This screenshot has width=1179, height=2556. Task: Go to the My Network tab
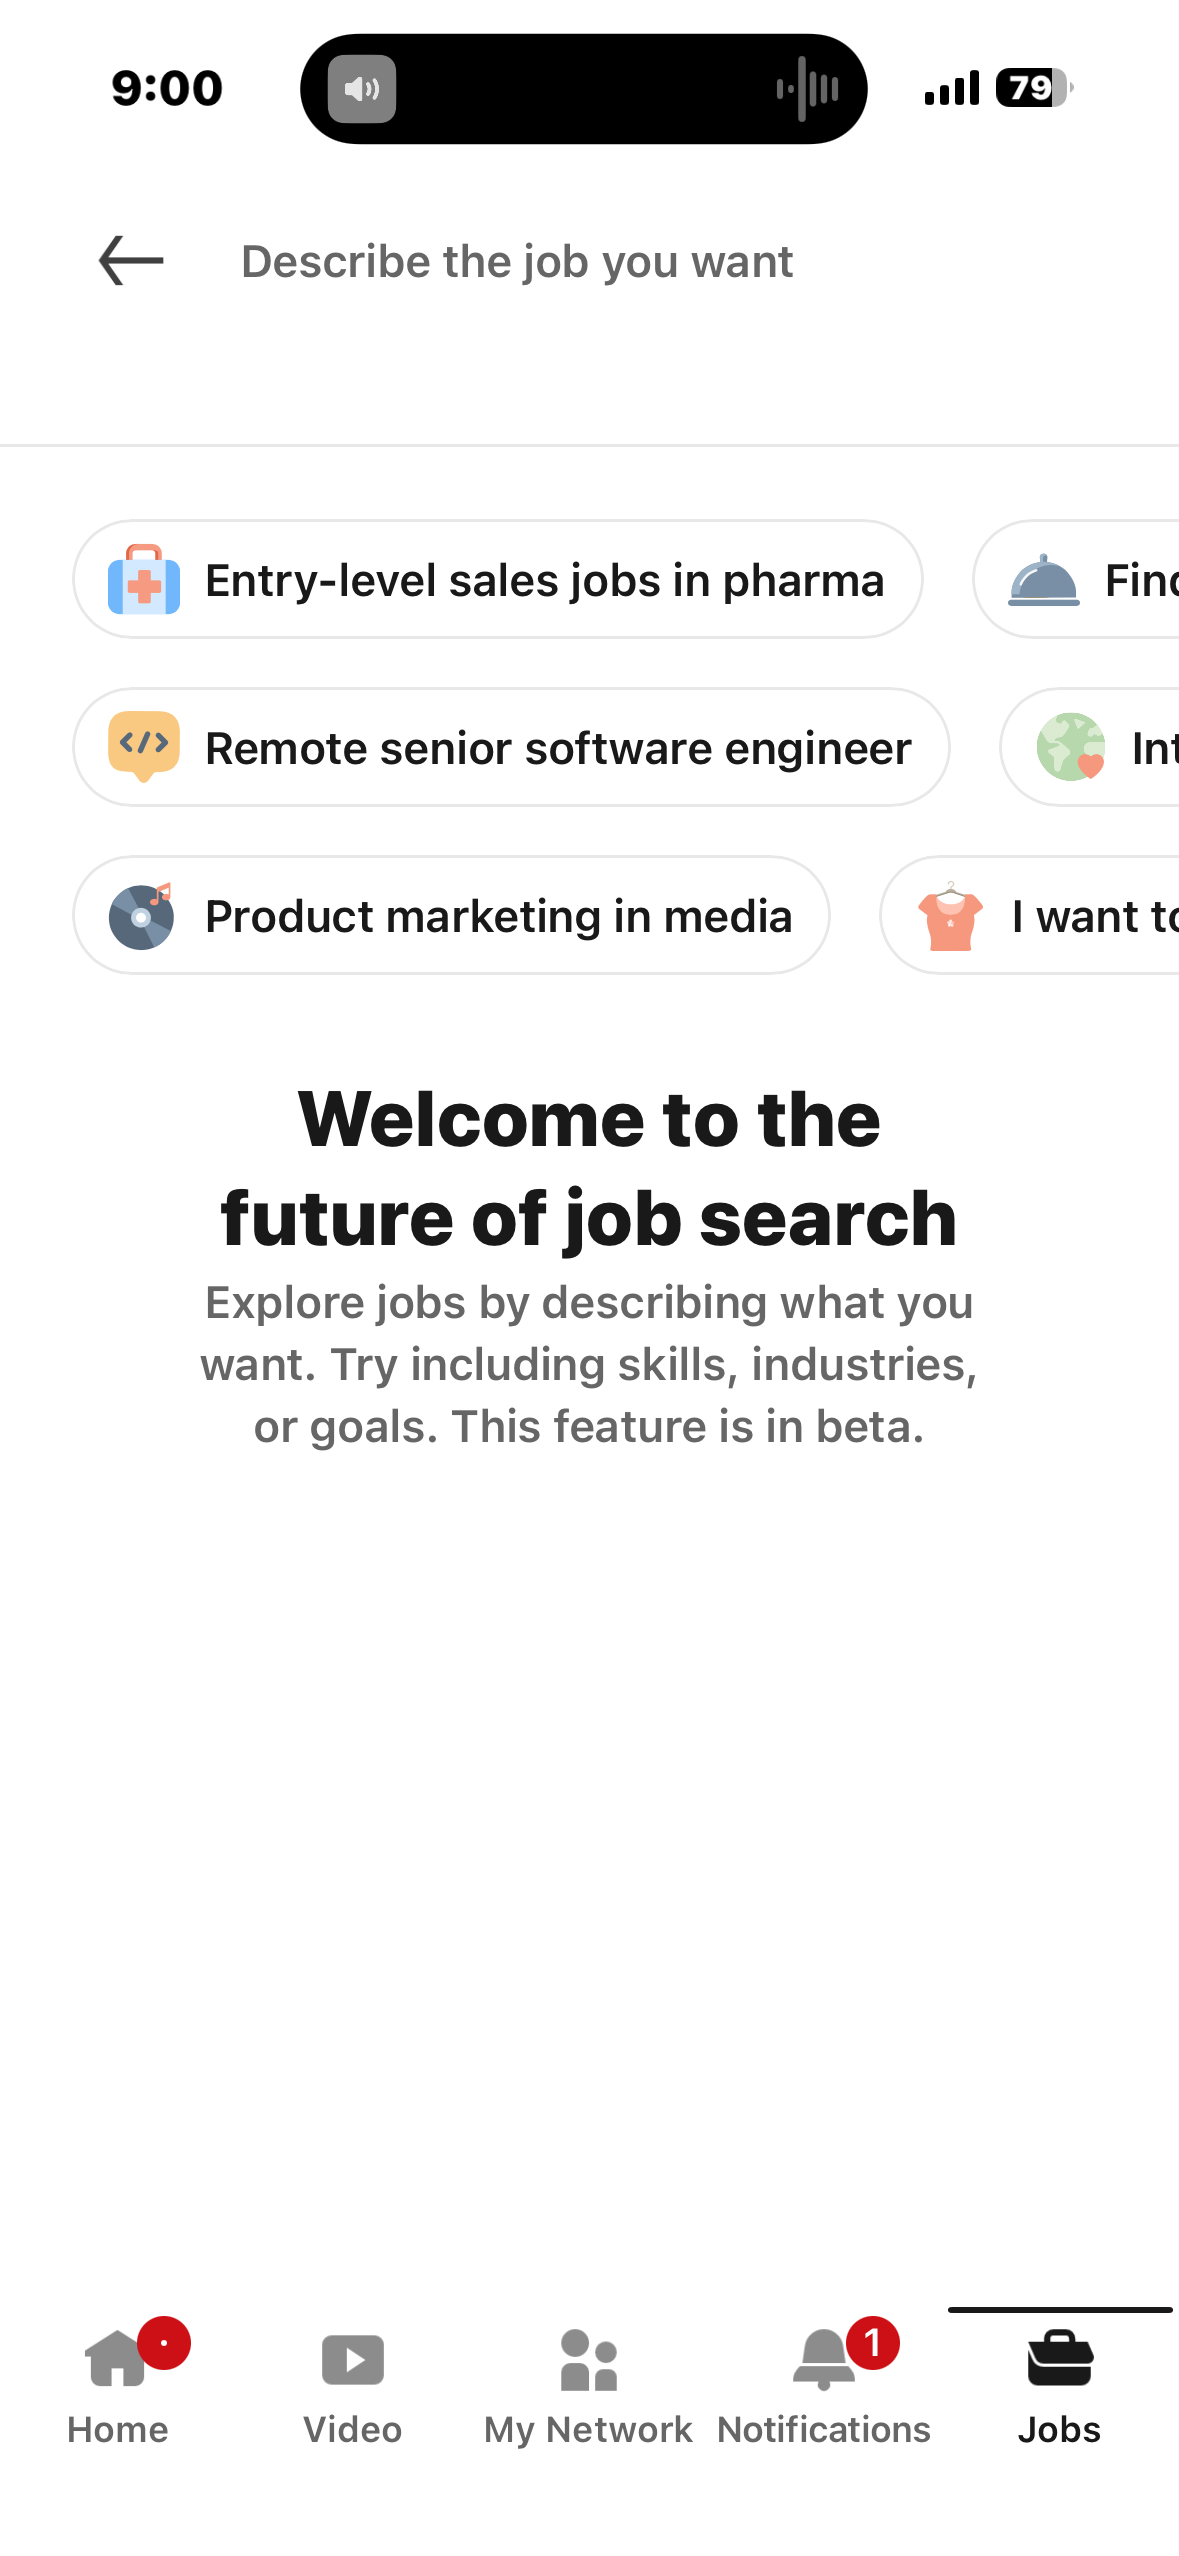pos(588,2385)
